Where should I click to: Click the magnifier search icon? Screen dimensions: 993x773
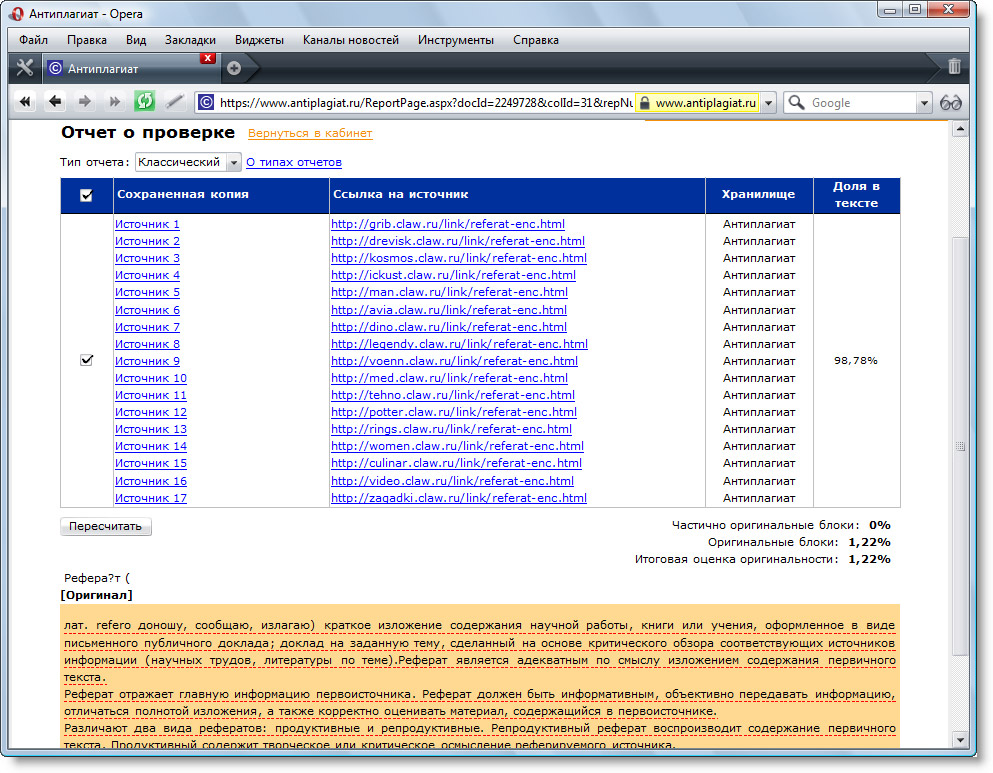point(796,103)
